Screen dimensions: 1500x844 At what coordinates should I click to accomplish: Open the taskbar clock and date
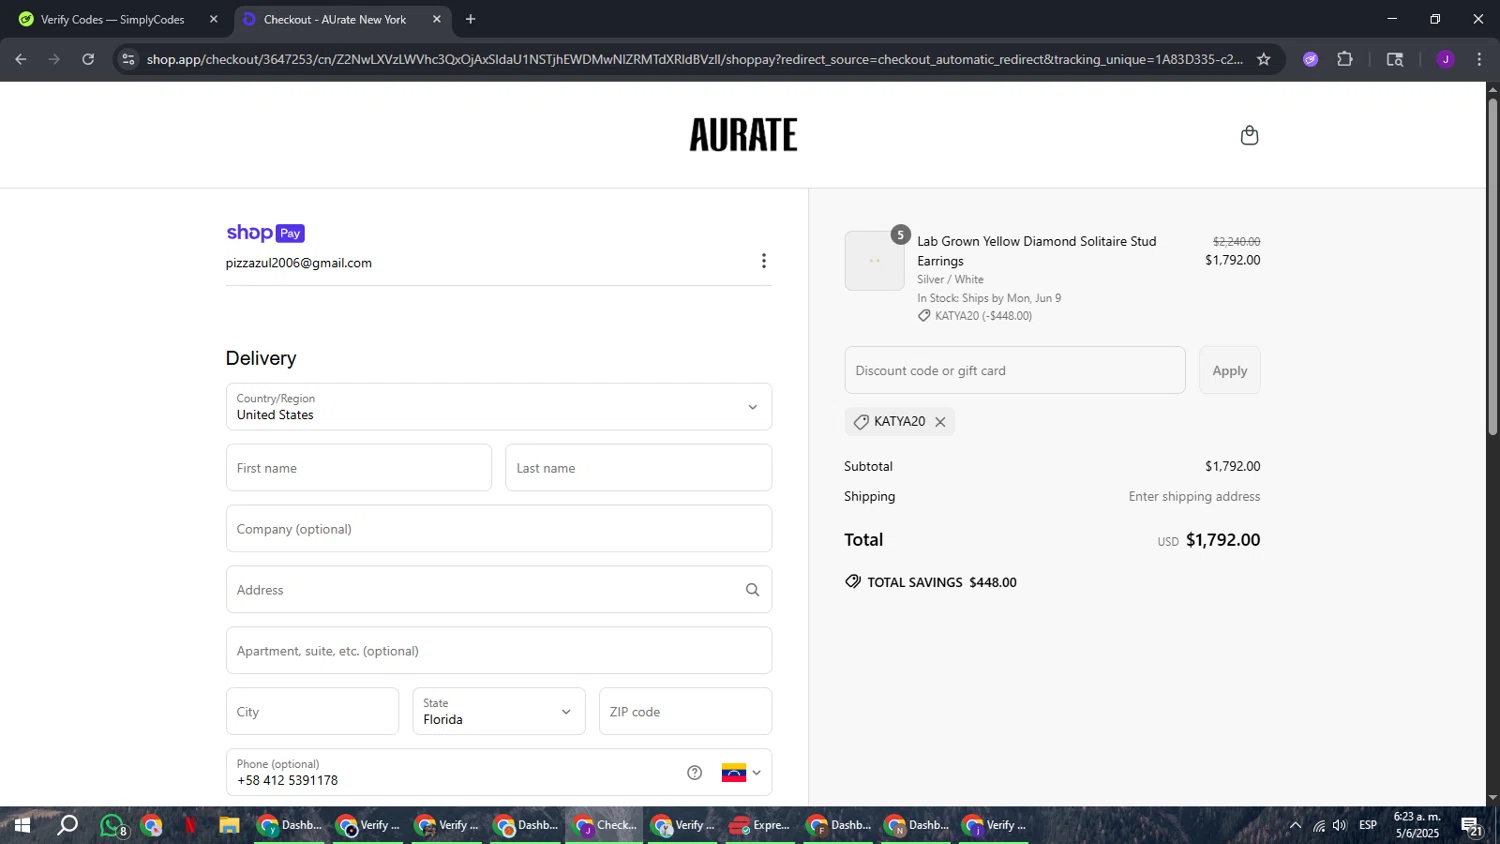pyautogui.click(x=1417, y=826)
